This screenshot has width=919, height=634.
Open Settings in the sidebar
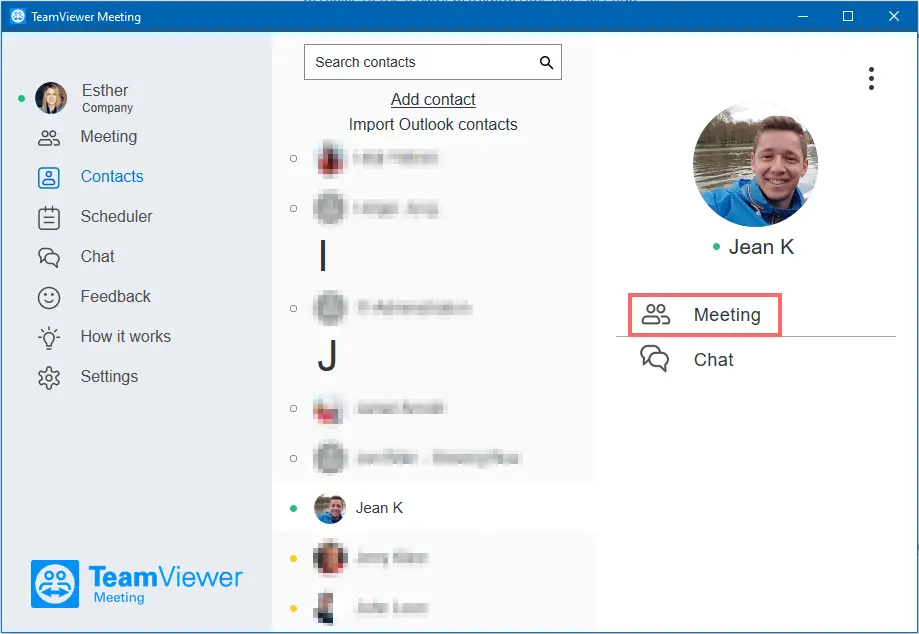pyautogui.click(x=109, y=376)
